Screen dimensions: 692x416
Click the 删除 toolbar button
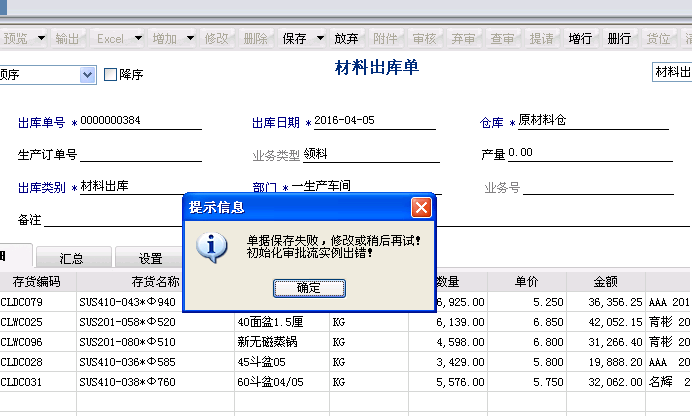click(256, 39)
